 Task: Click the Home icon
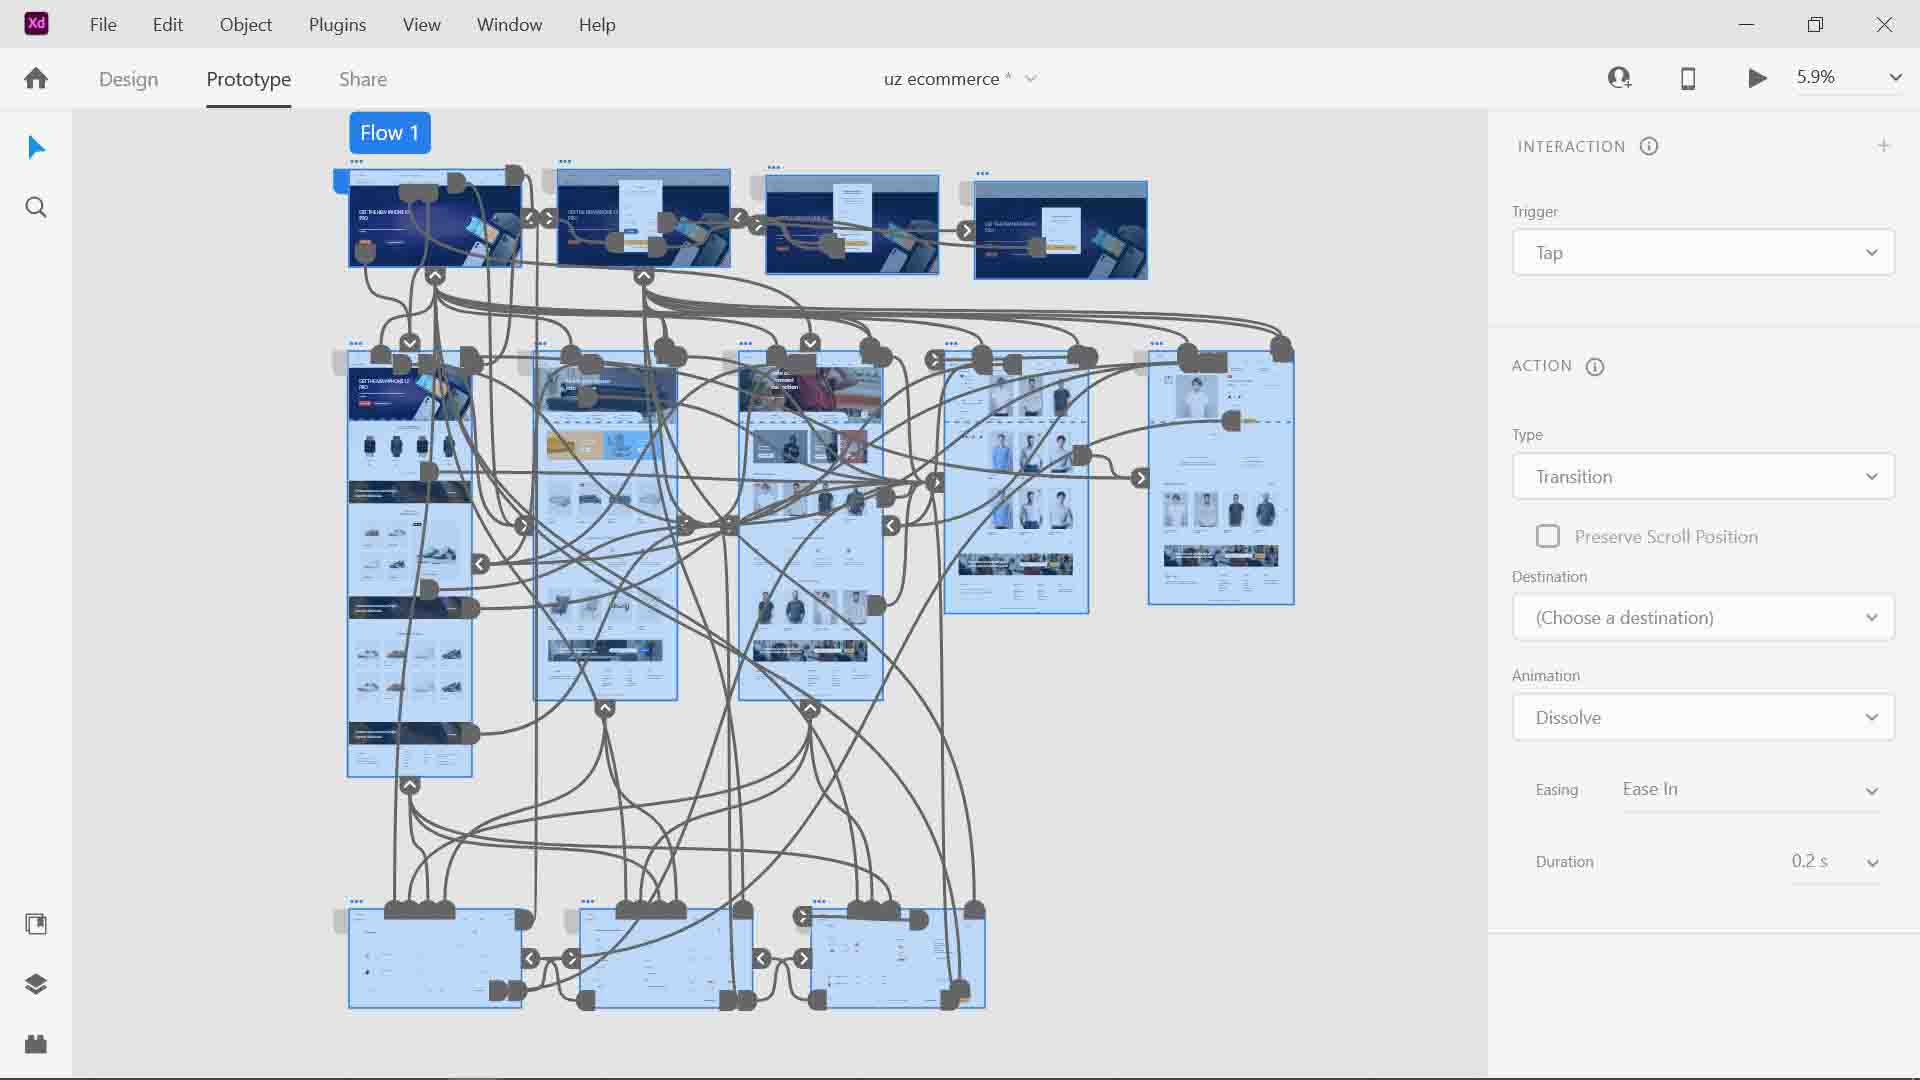(36, 79)
